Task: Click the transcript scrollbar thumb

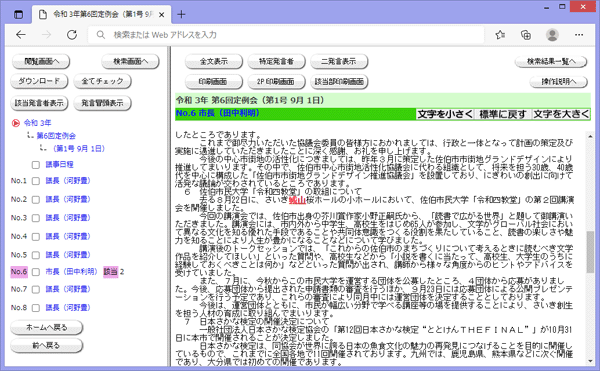Action: coord(590,251)
